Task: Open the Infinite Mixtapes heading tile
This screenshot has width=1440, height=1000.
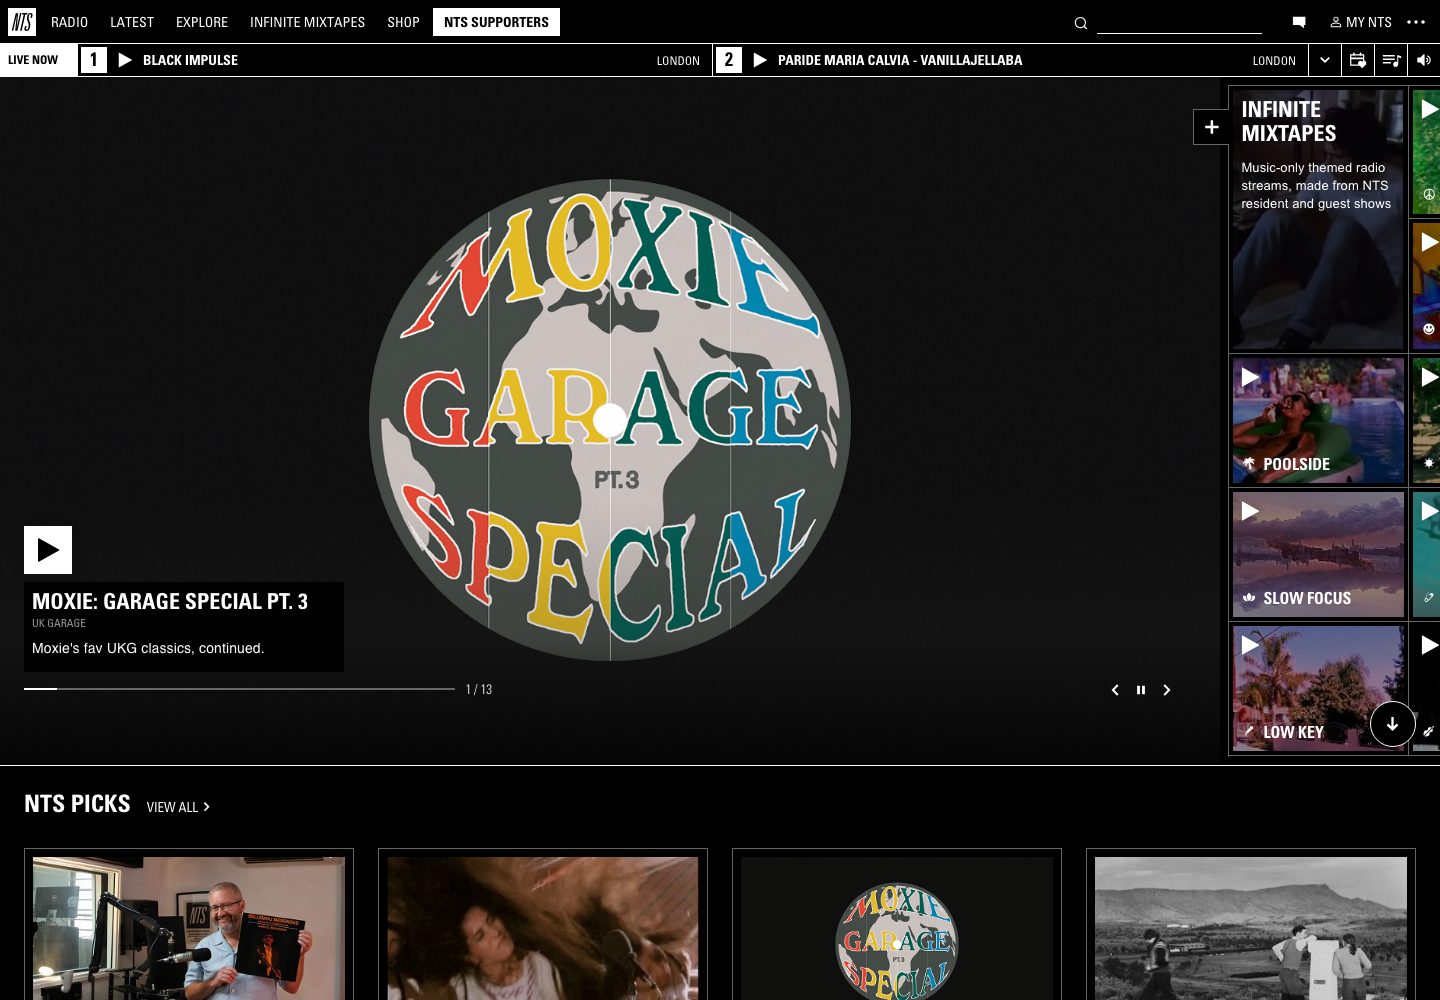Action: 1318,220
